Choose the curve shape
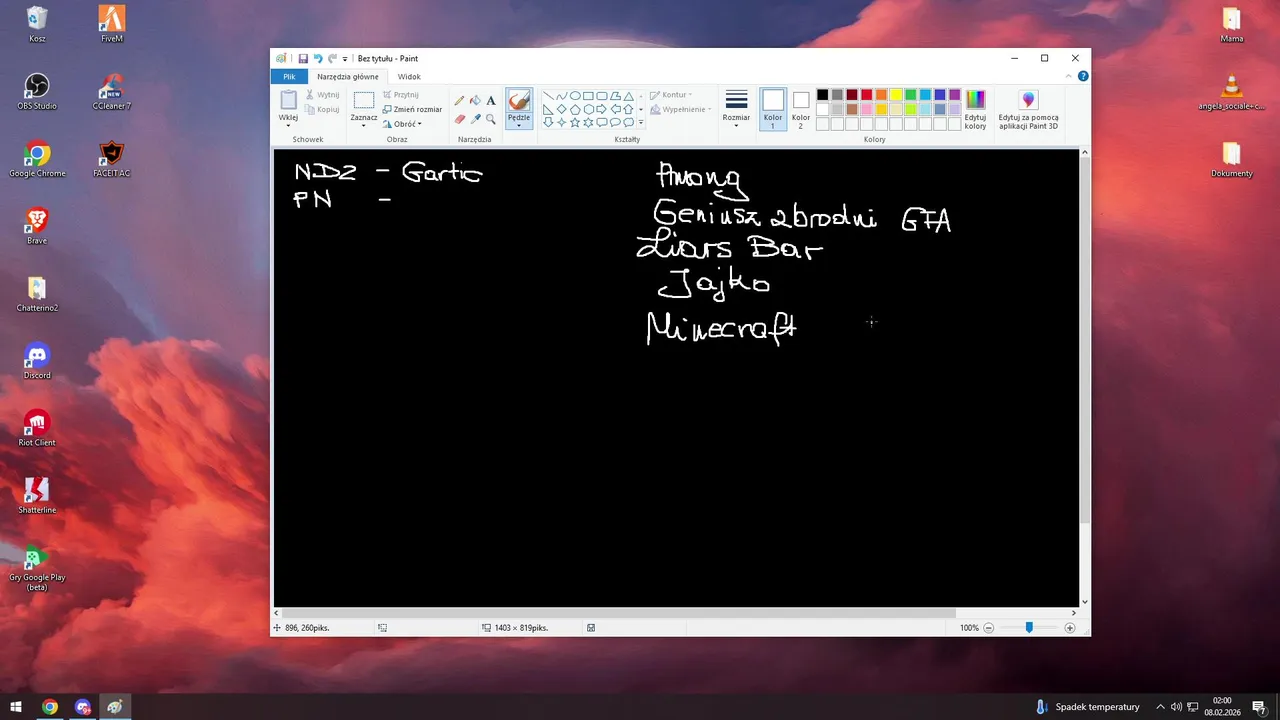The height and width of the screenshot is (720, 1280). (561, 96)
